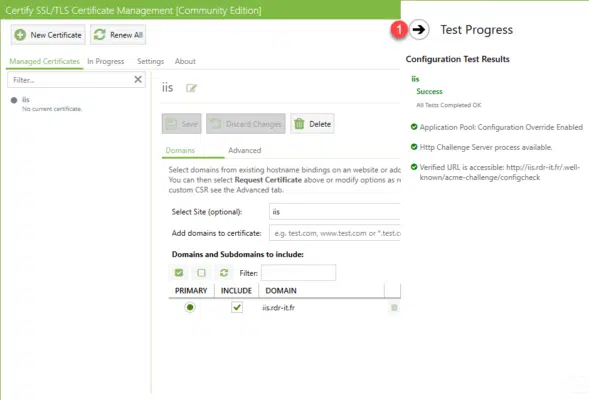Open the About tab

[185, 61]
